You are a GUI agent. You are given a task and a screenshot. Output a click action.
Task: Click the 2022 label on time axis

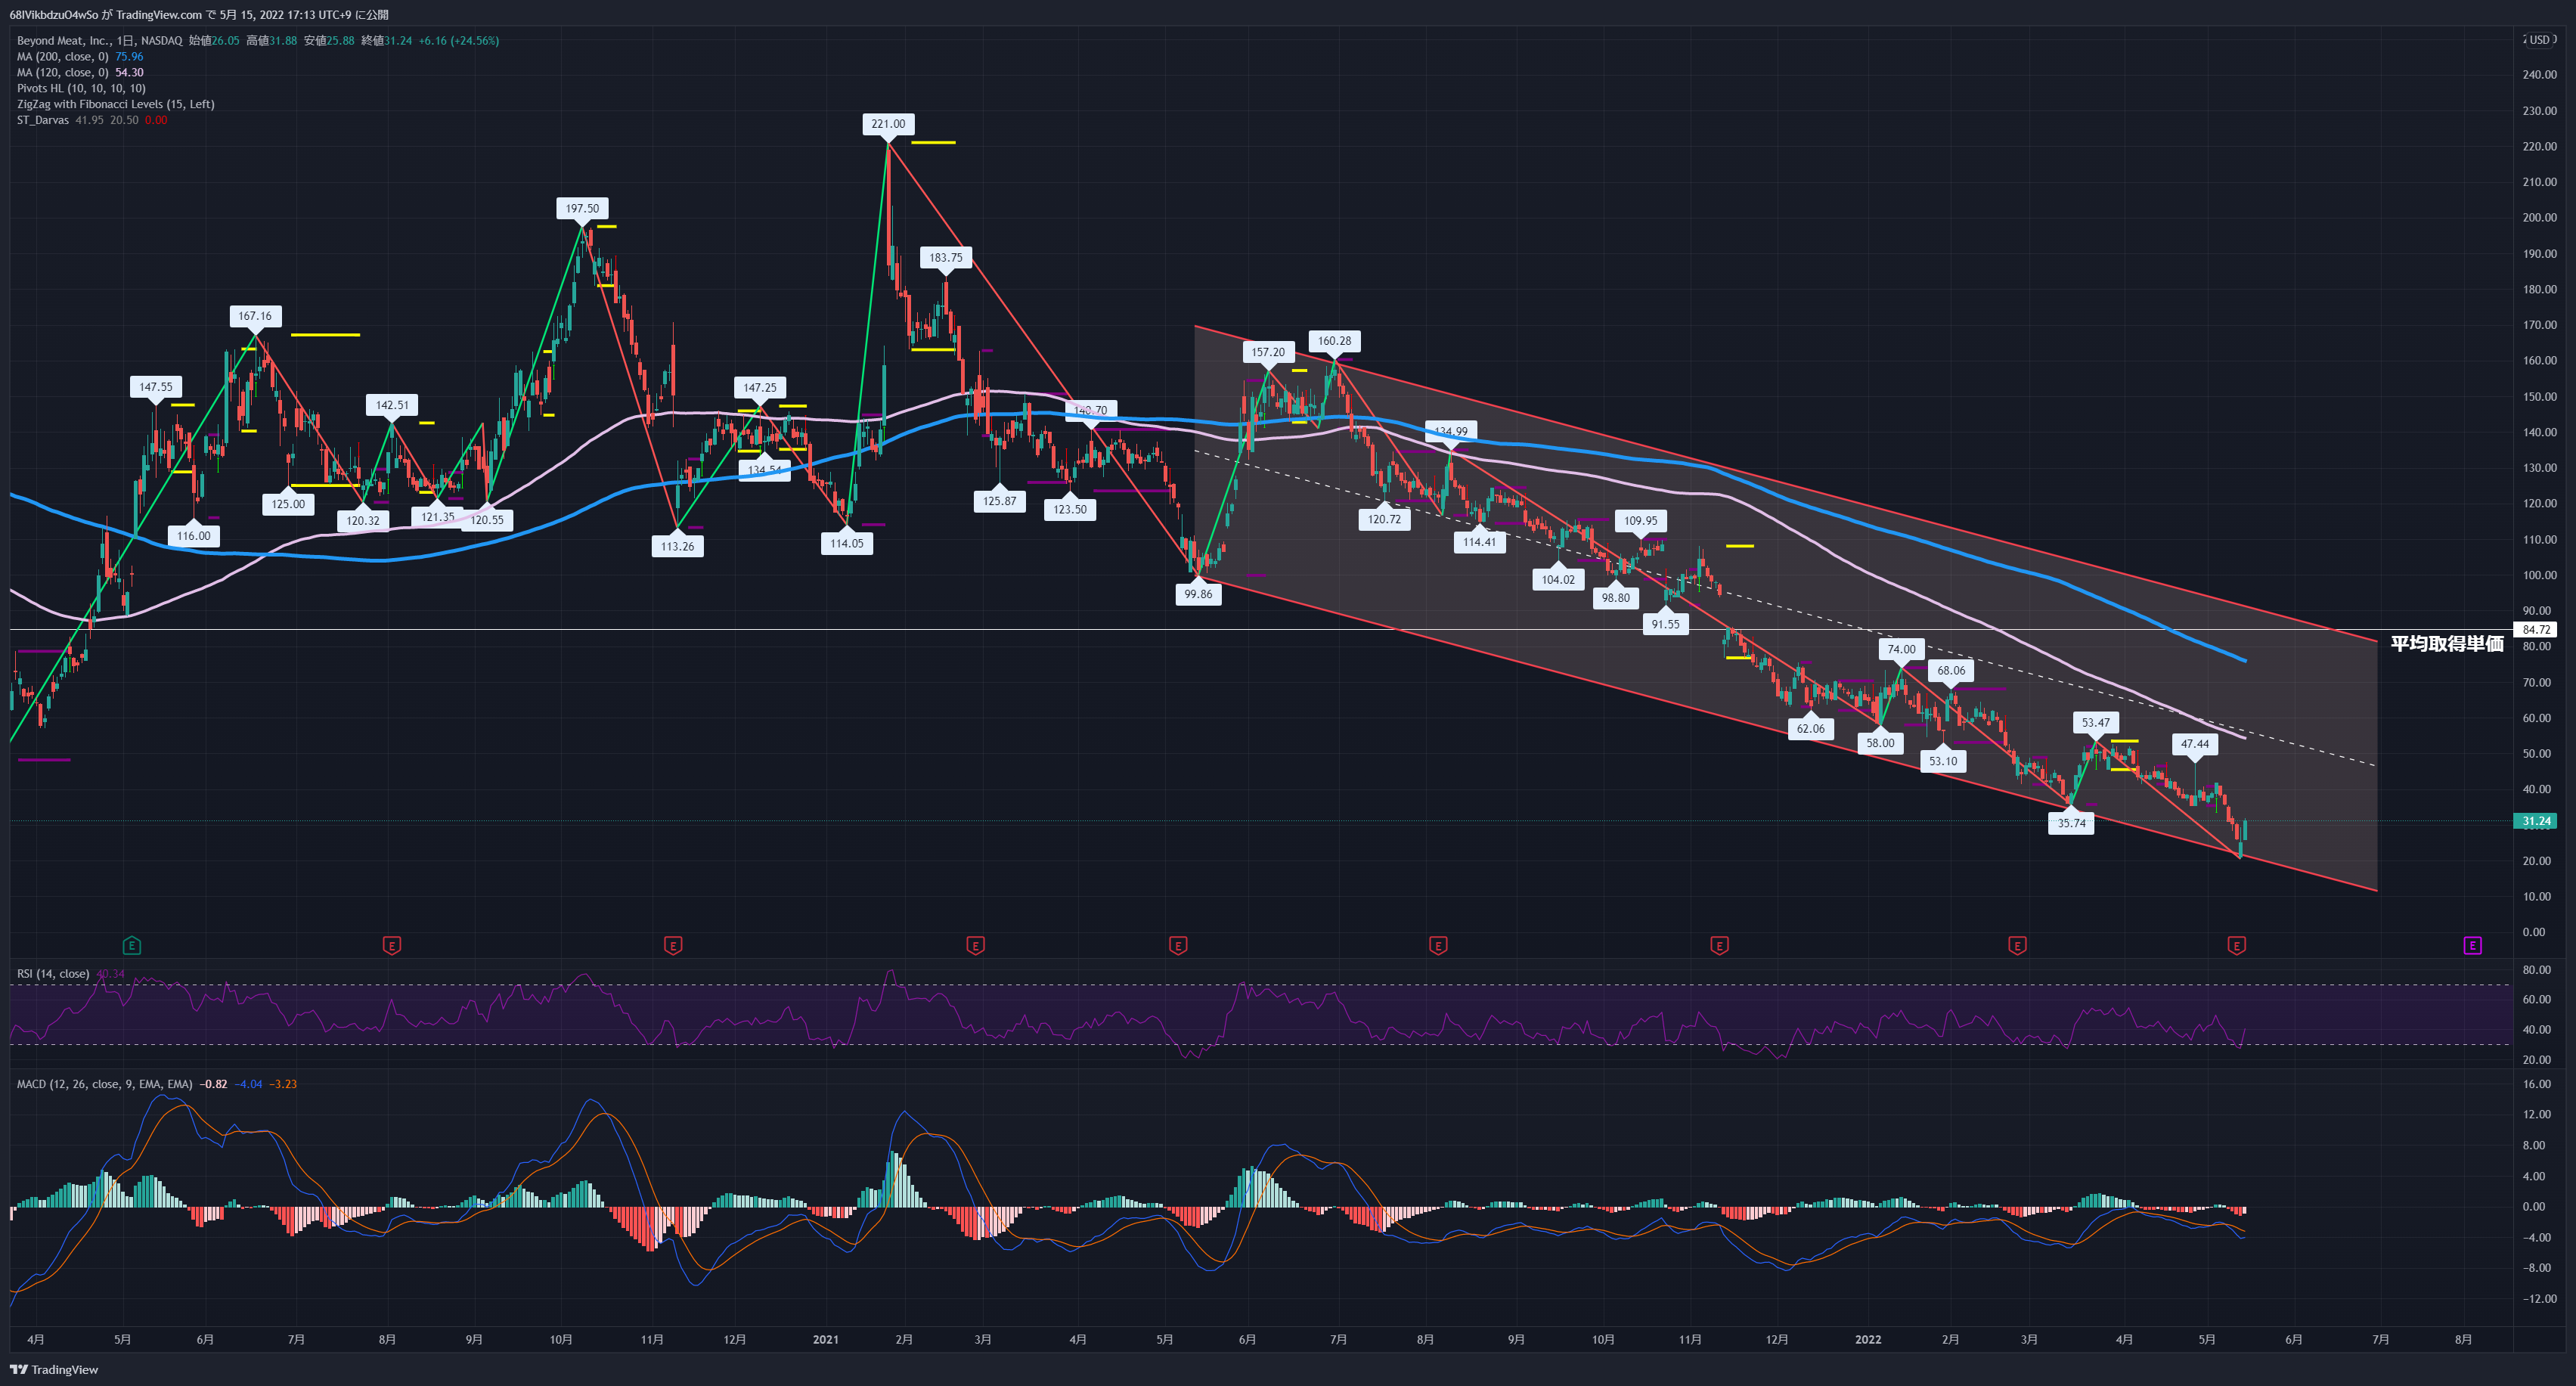coord(1868,1339)
